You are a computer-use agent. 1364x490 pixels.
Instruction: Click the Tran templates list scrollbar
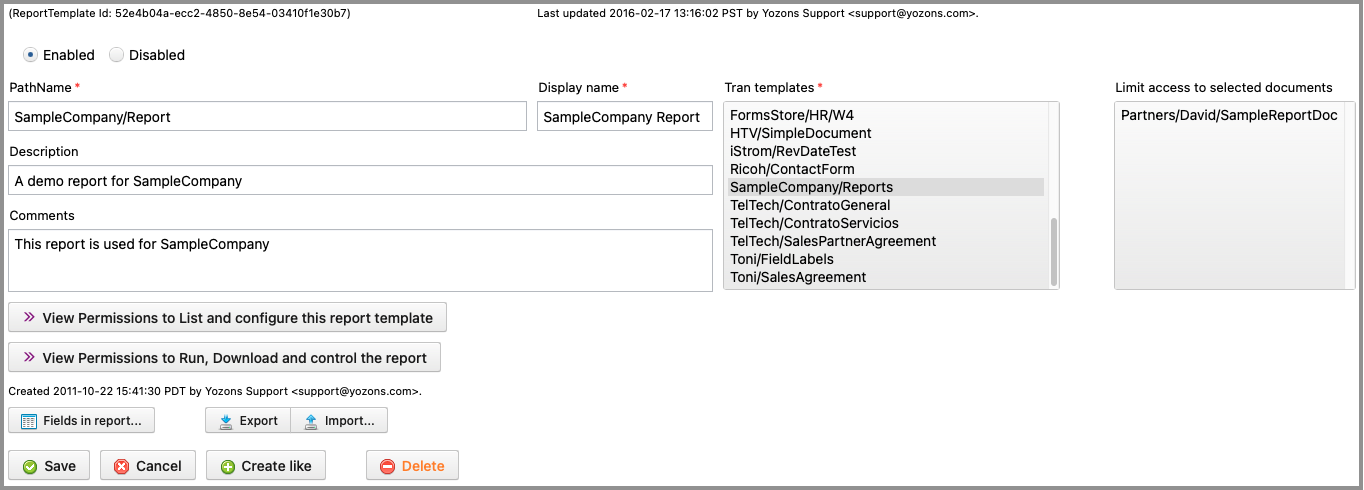1052,250
